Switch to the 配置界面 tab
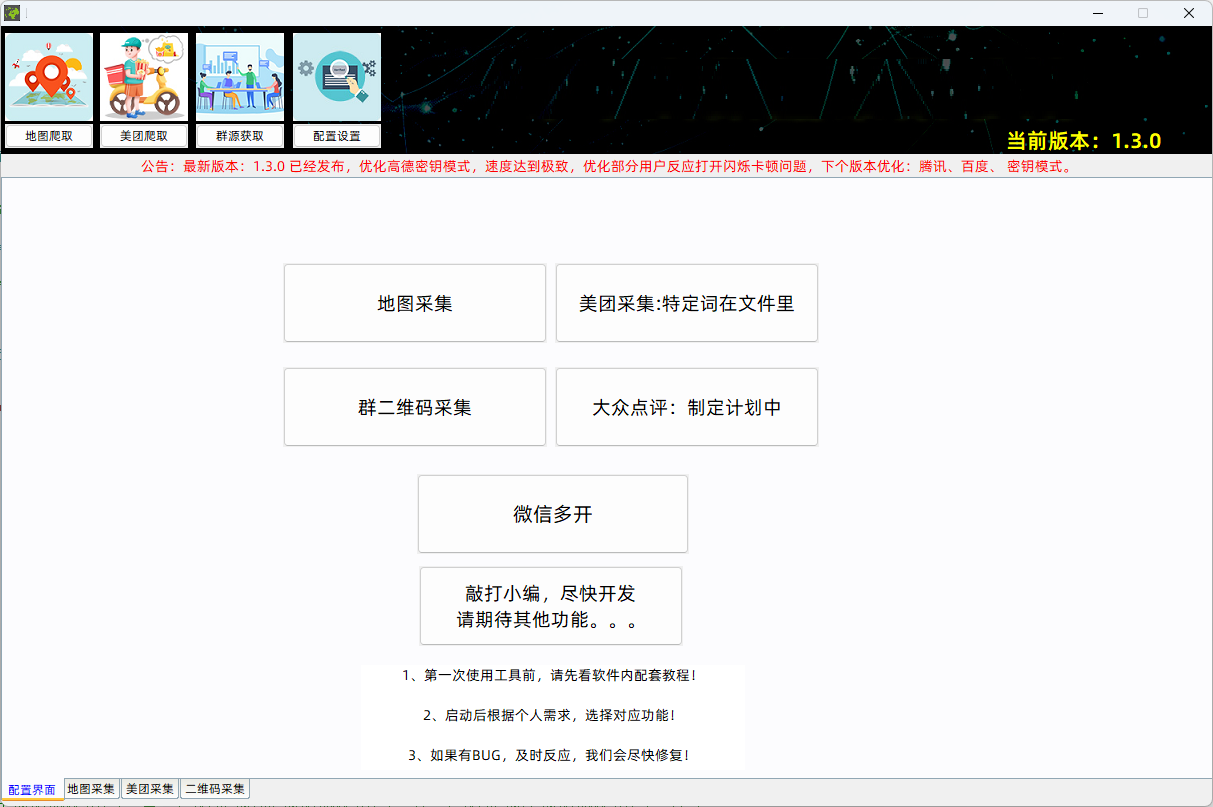 coord(33,789)
